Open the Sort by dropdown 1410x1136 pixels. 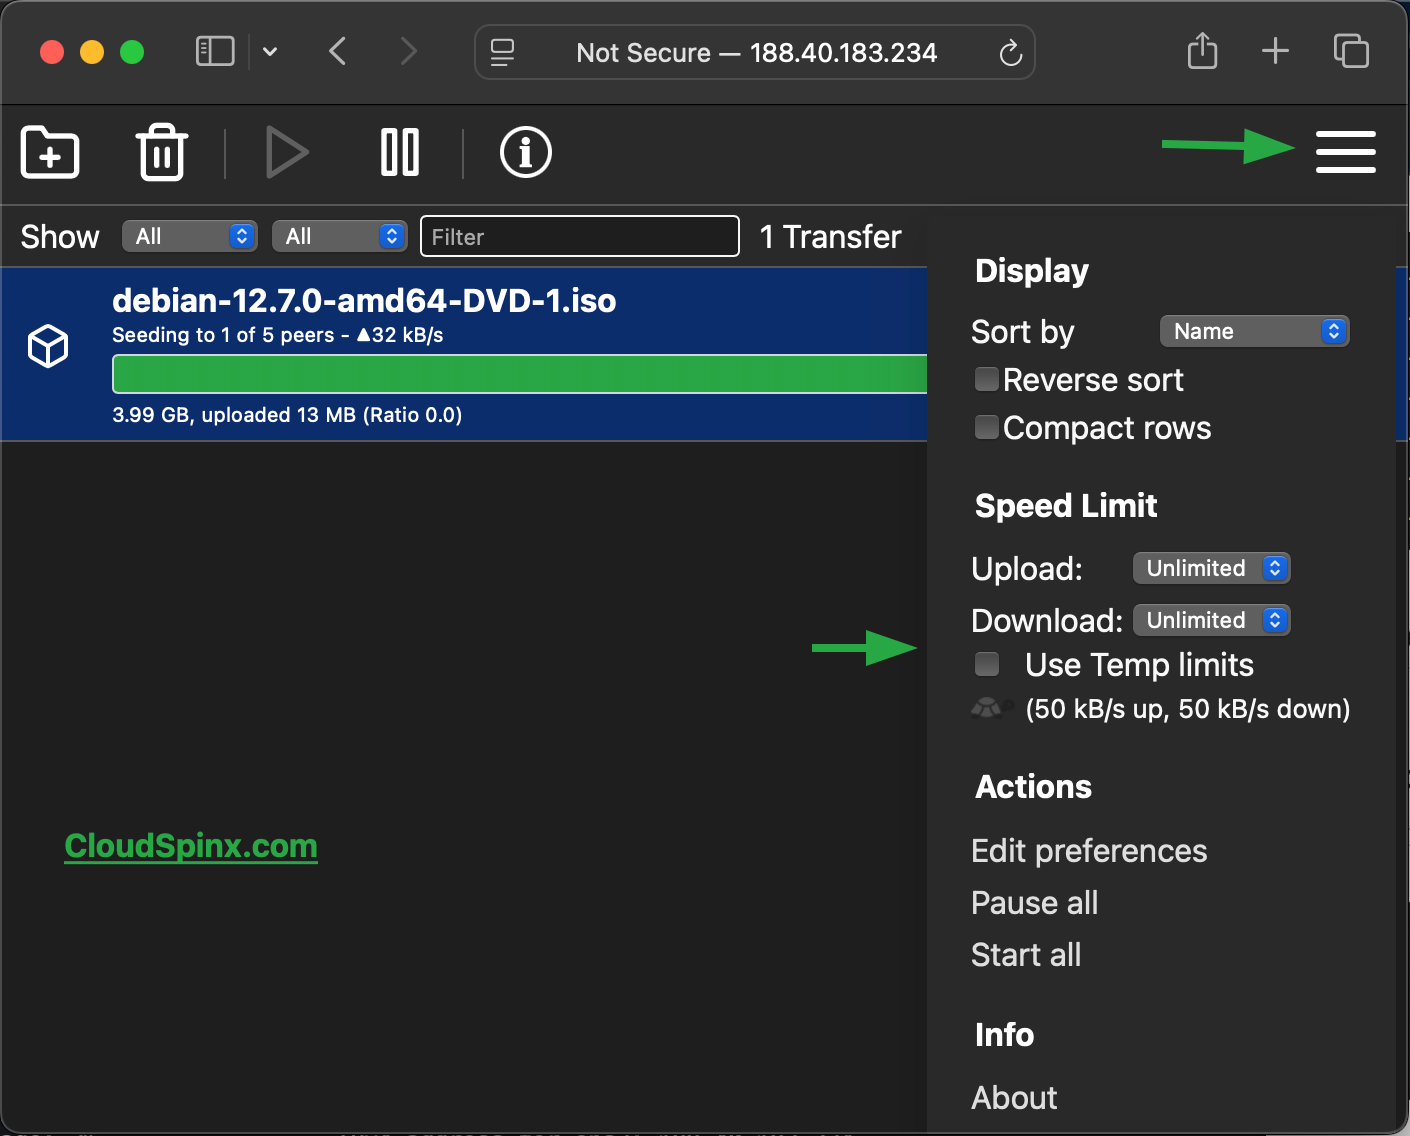pos(1254,331)
